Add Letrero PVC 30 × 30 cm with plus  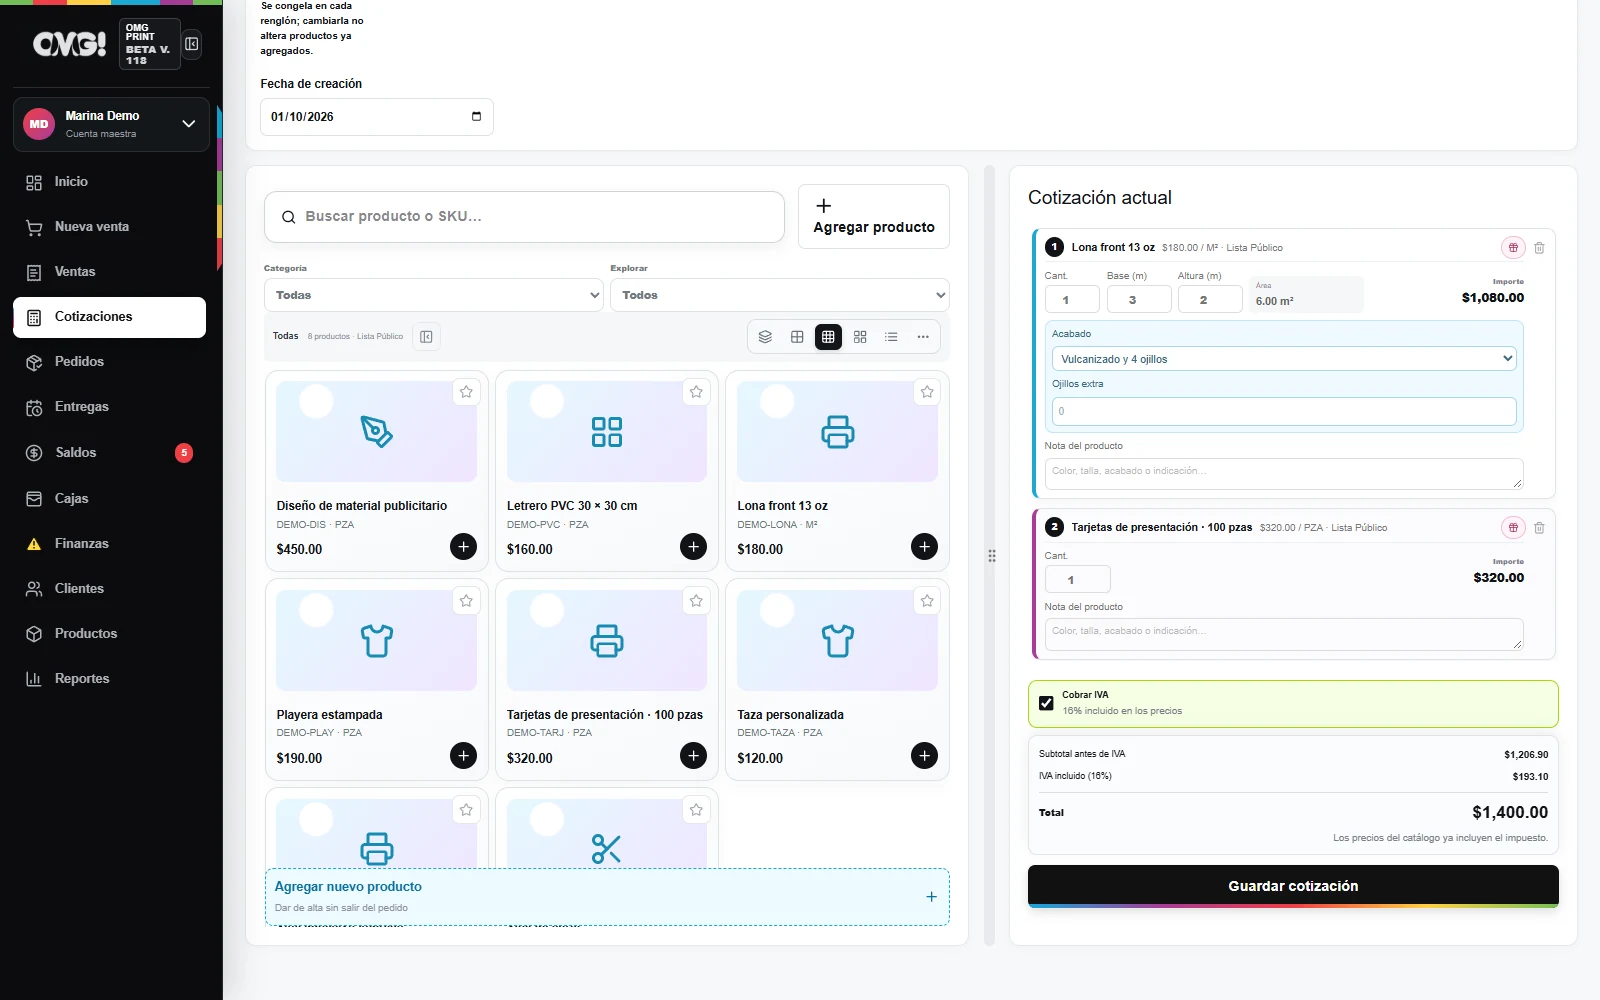(x=693, y=547)
